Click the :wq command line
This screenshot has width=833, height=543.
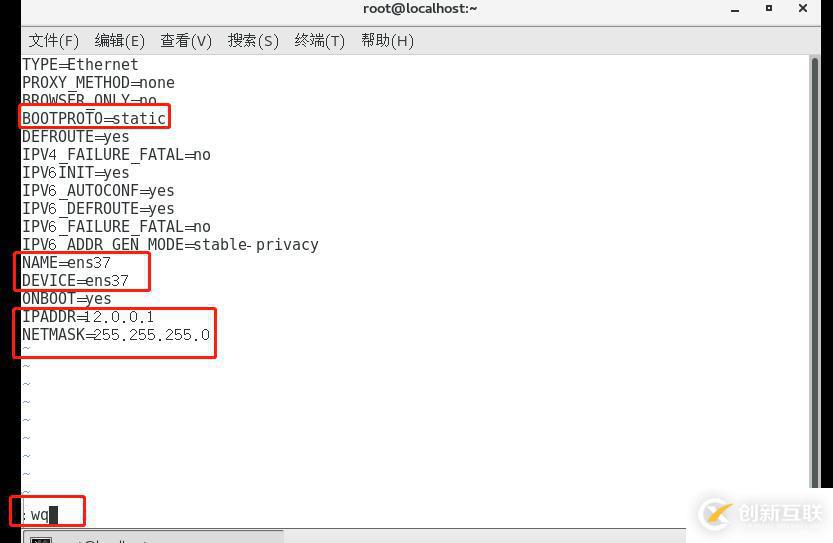(x=40, y=514)
